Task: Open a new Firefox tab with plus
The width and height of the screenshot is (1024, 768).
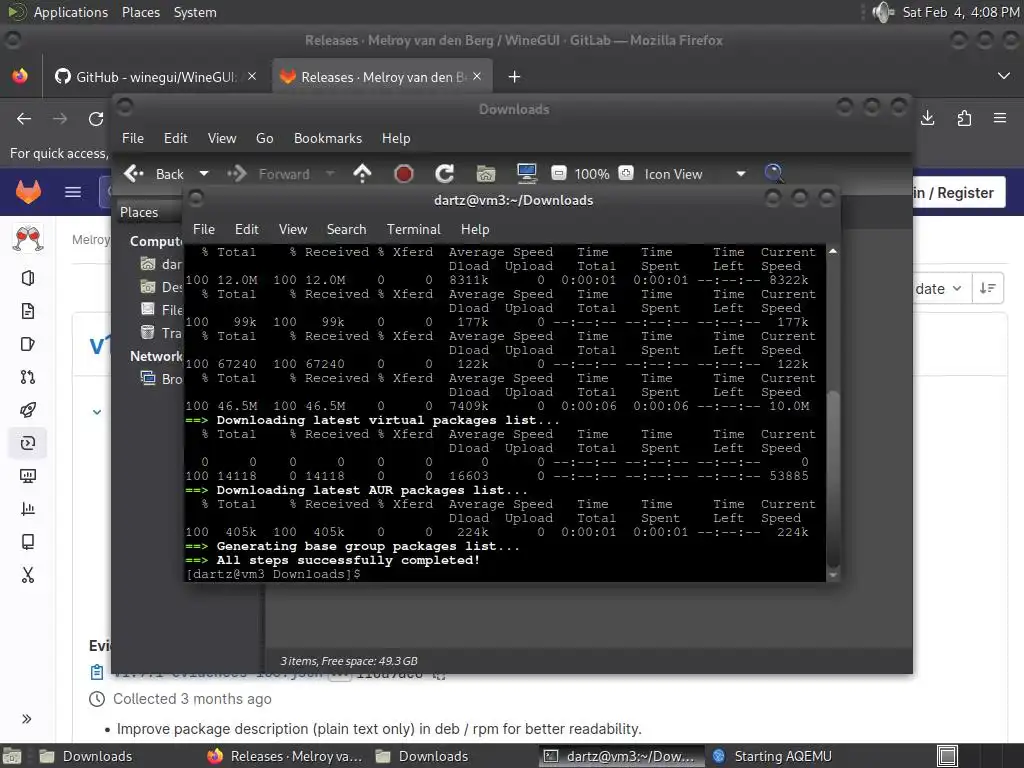Action: pos(514,77)
